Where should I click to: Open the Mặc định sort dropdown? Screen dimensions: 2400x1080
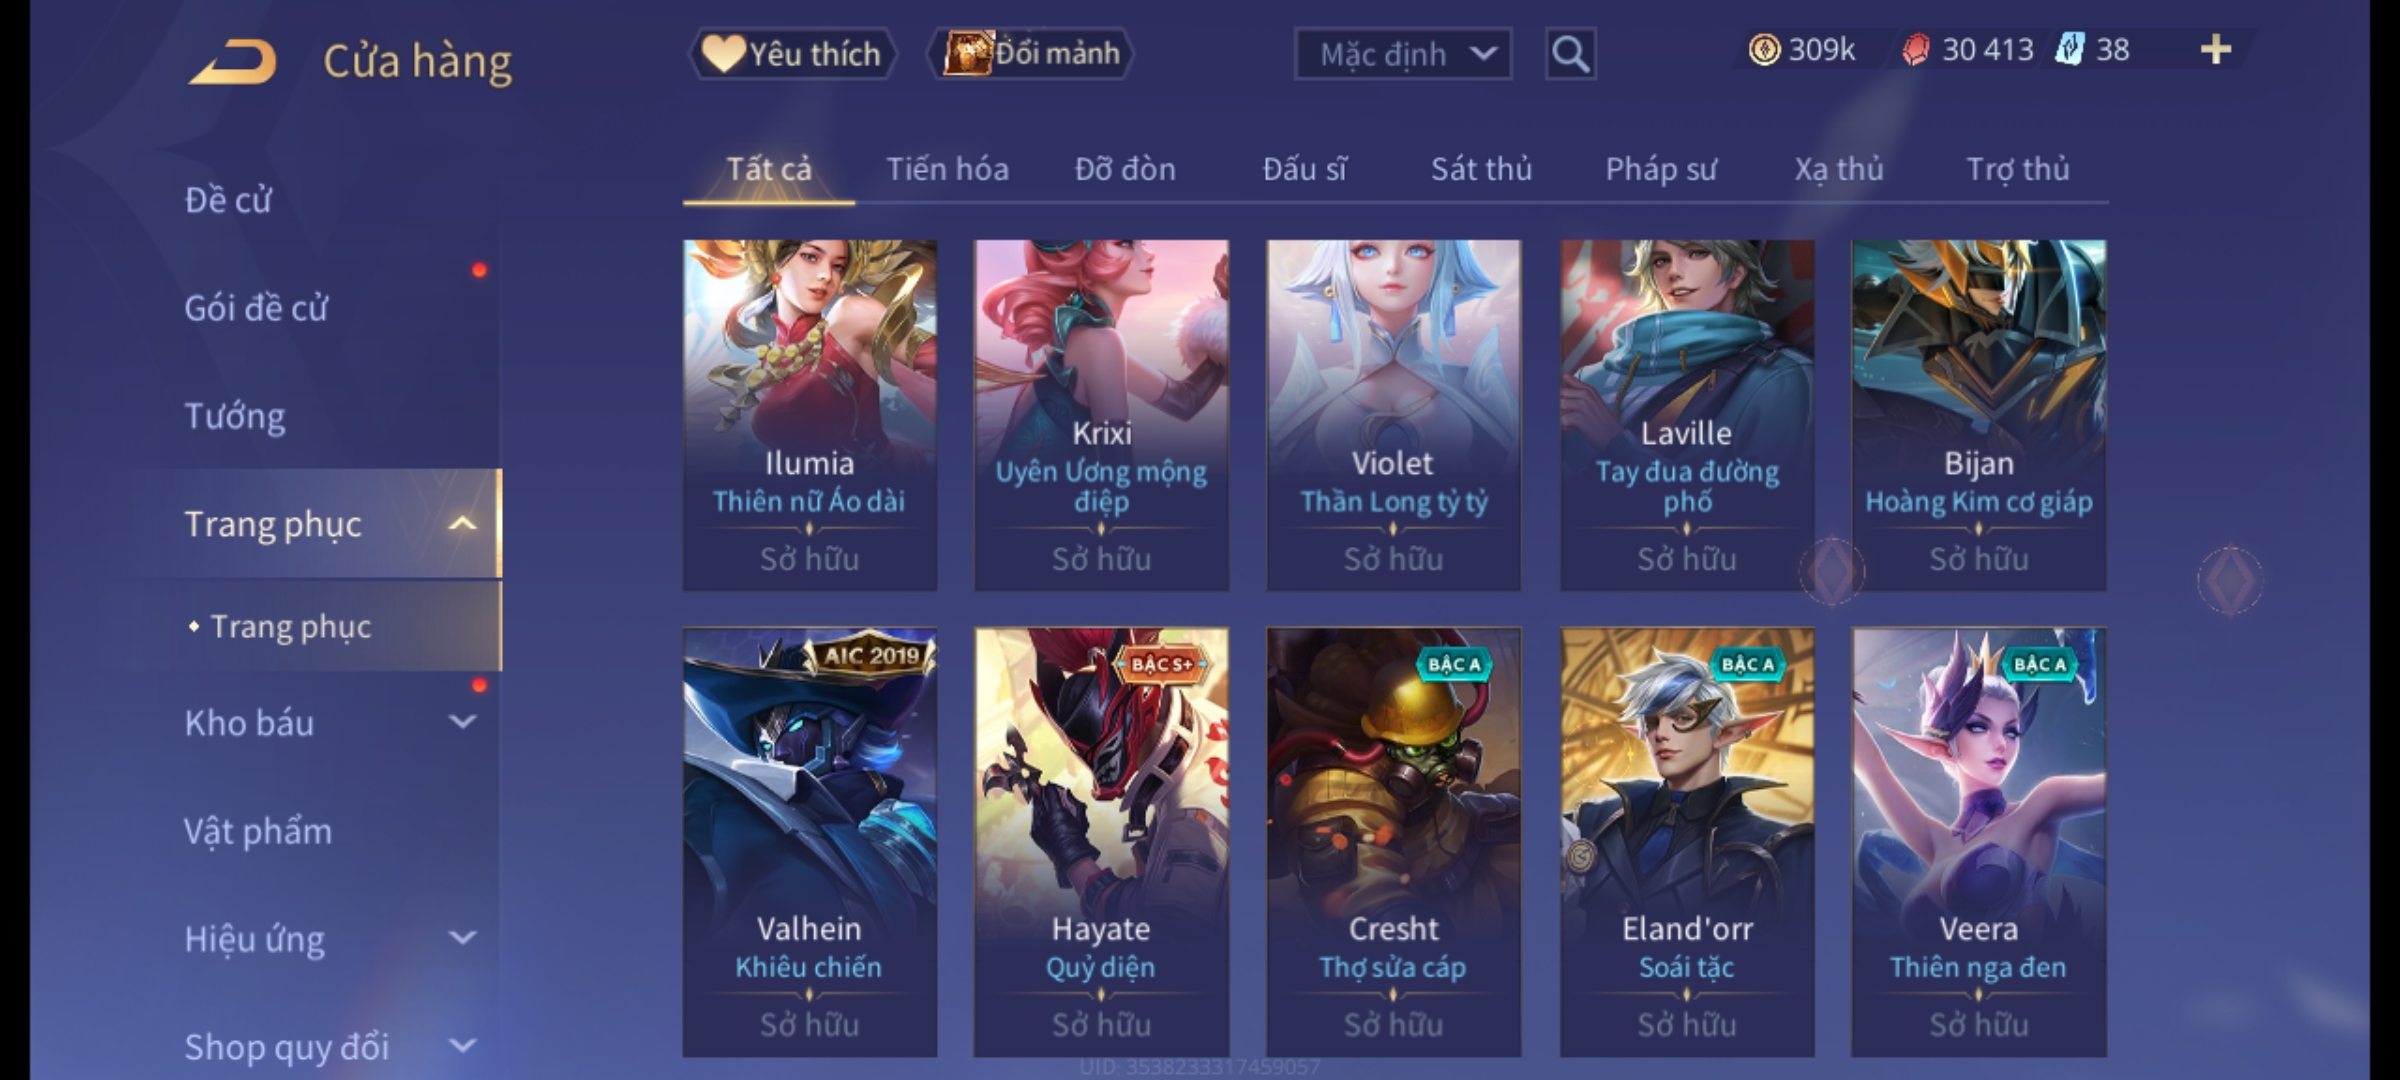1402,54
